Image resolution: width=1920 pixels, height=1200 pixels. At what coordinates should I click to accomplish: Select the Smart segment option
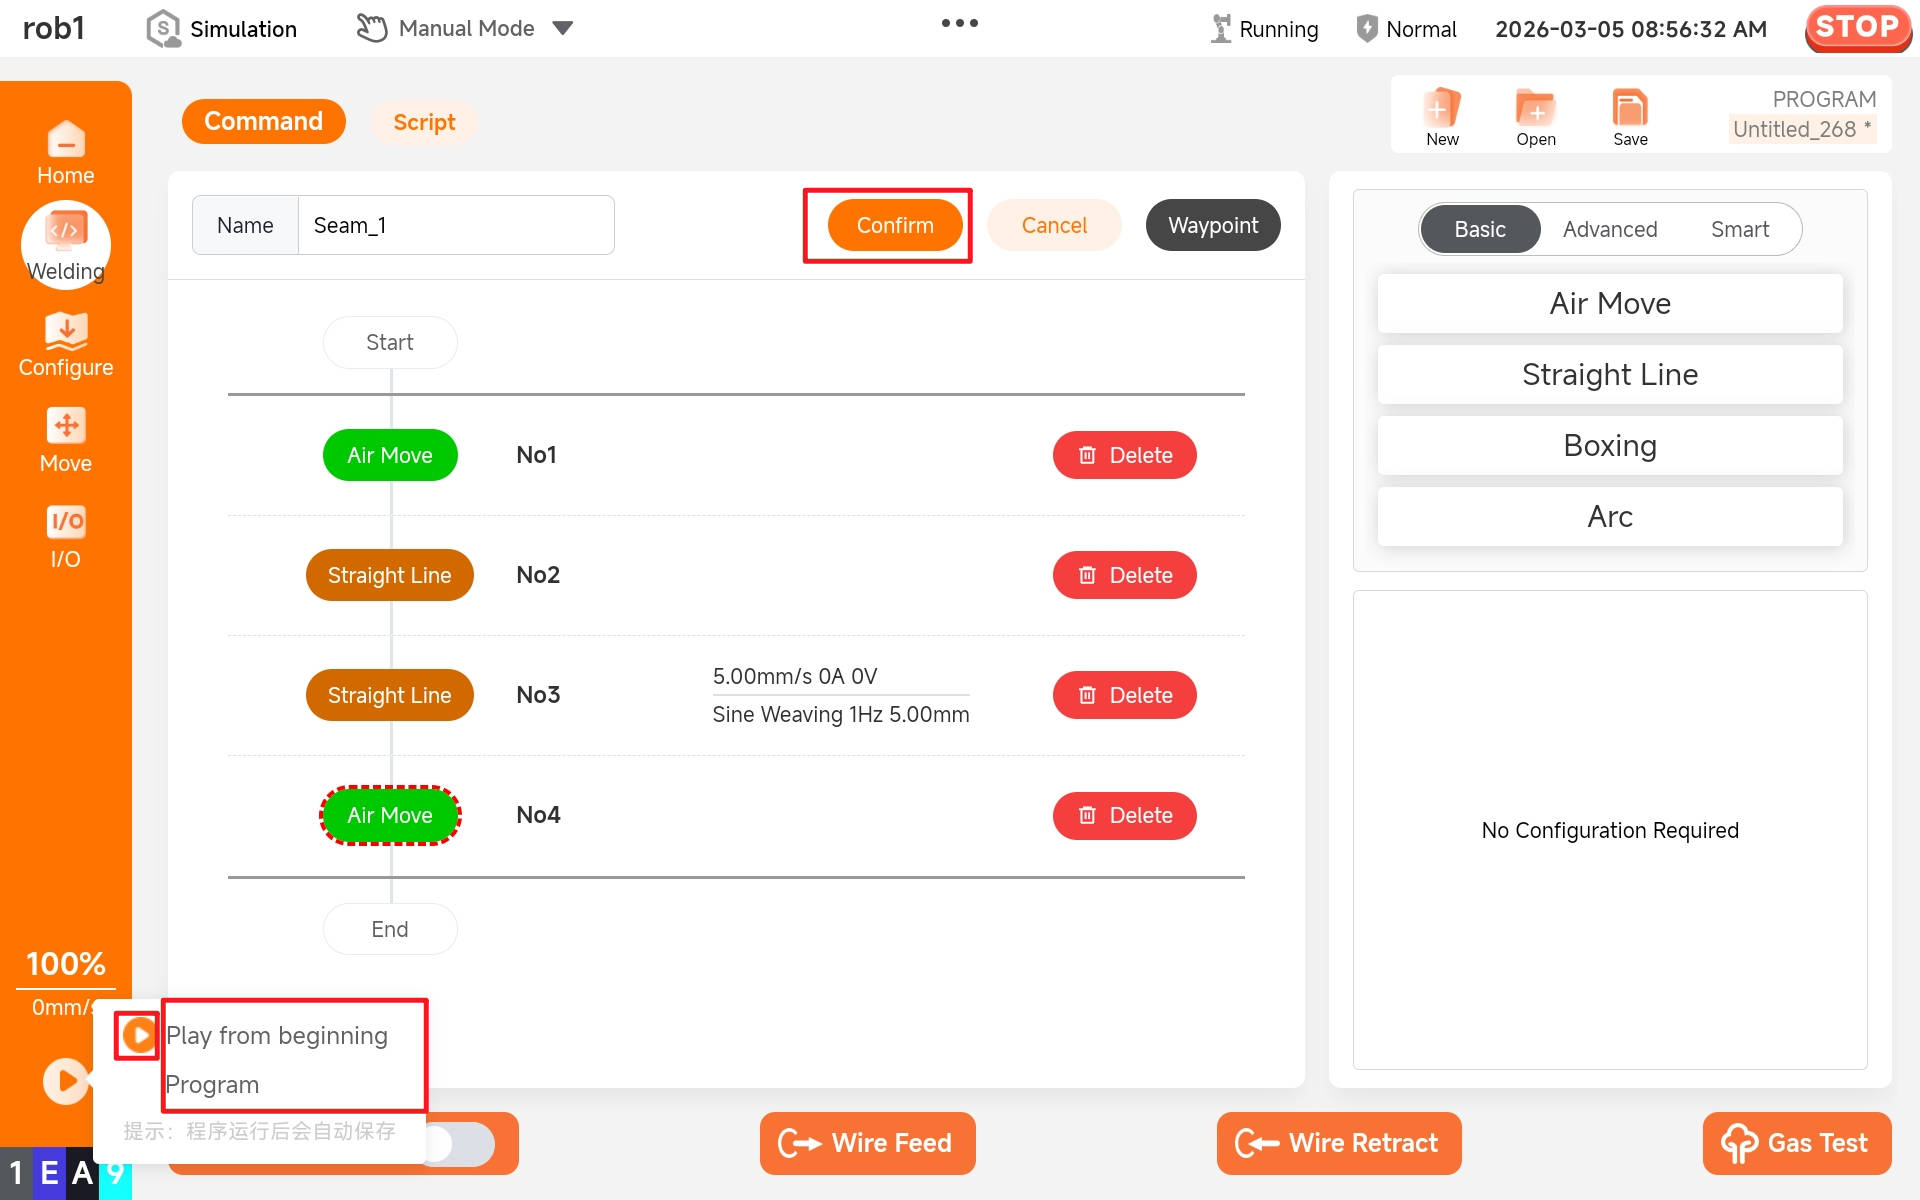click(x=1739, y=229)
